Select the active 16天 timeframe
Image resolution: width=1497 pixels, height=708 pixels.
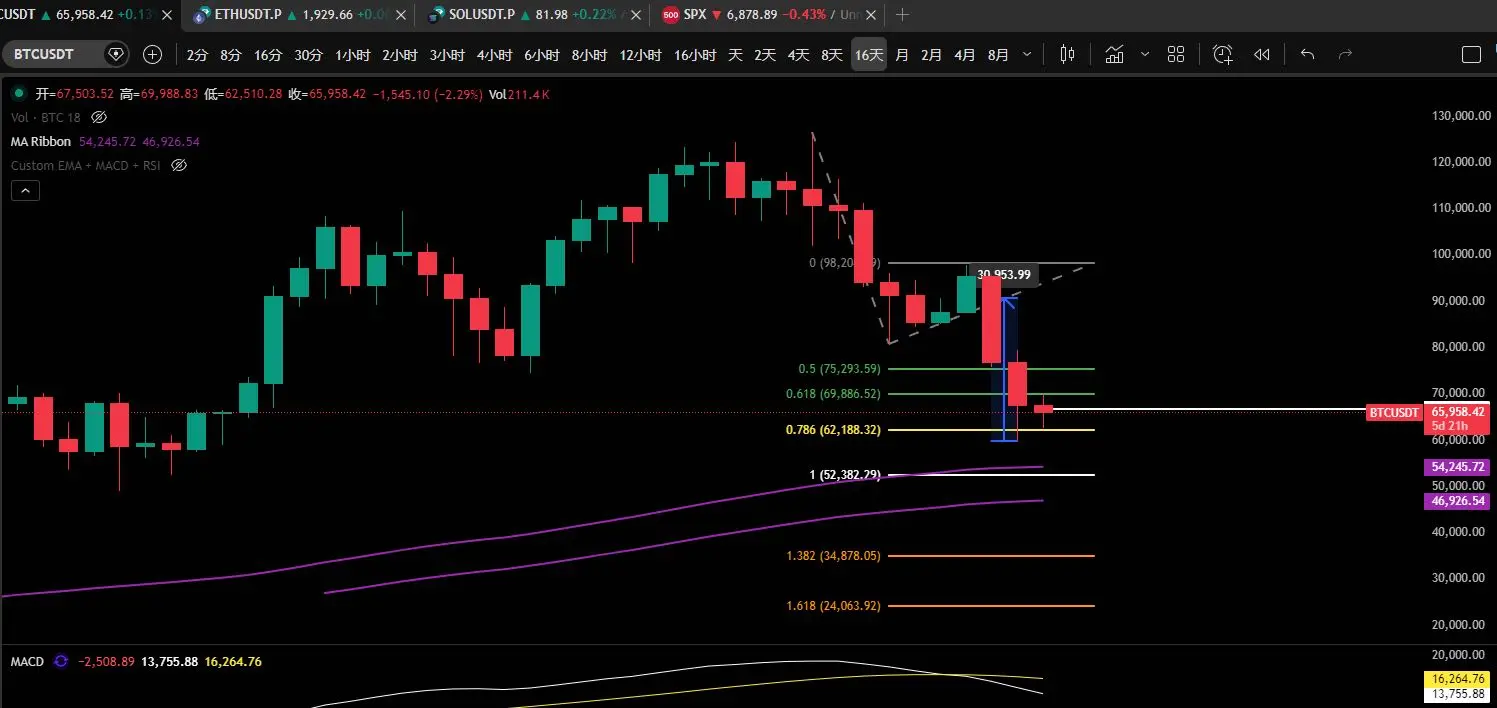tap(869, 55)
